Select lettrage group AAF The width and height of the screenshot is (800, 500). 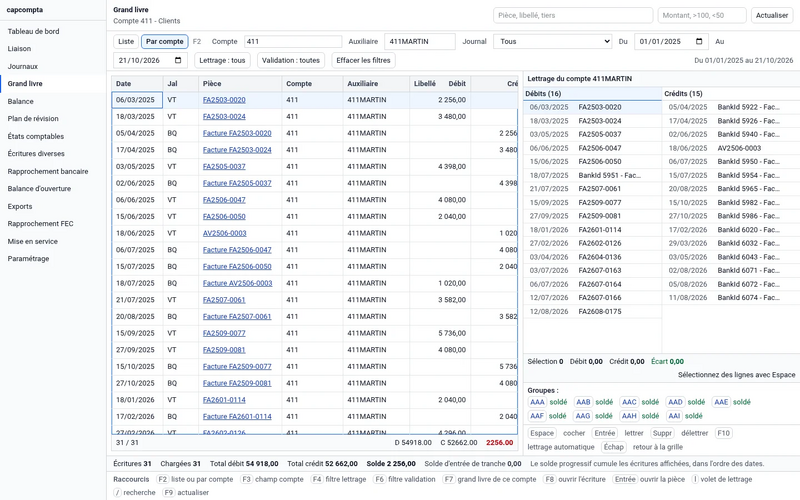[537, 416]
